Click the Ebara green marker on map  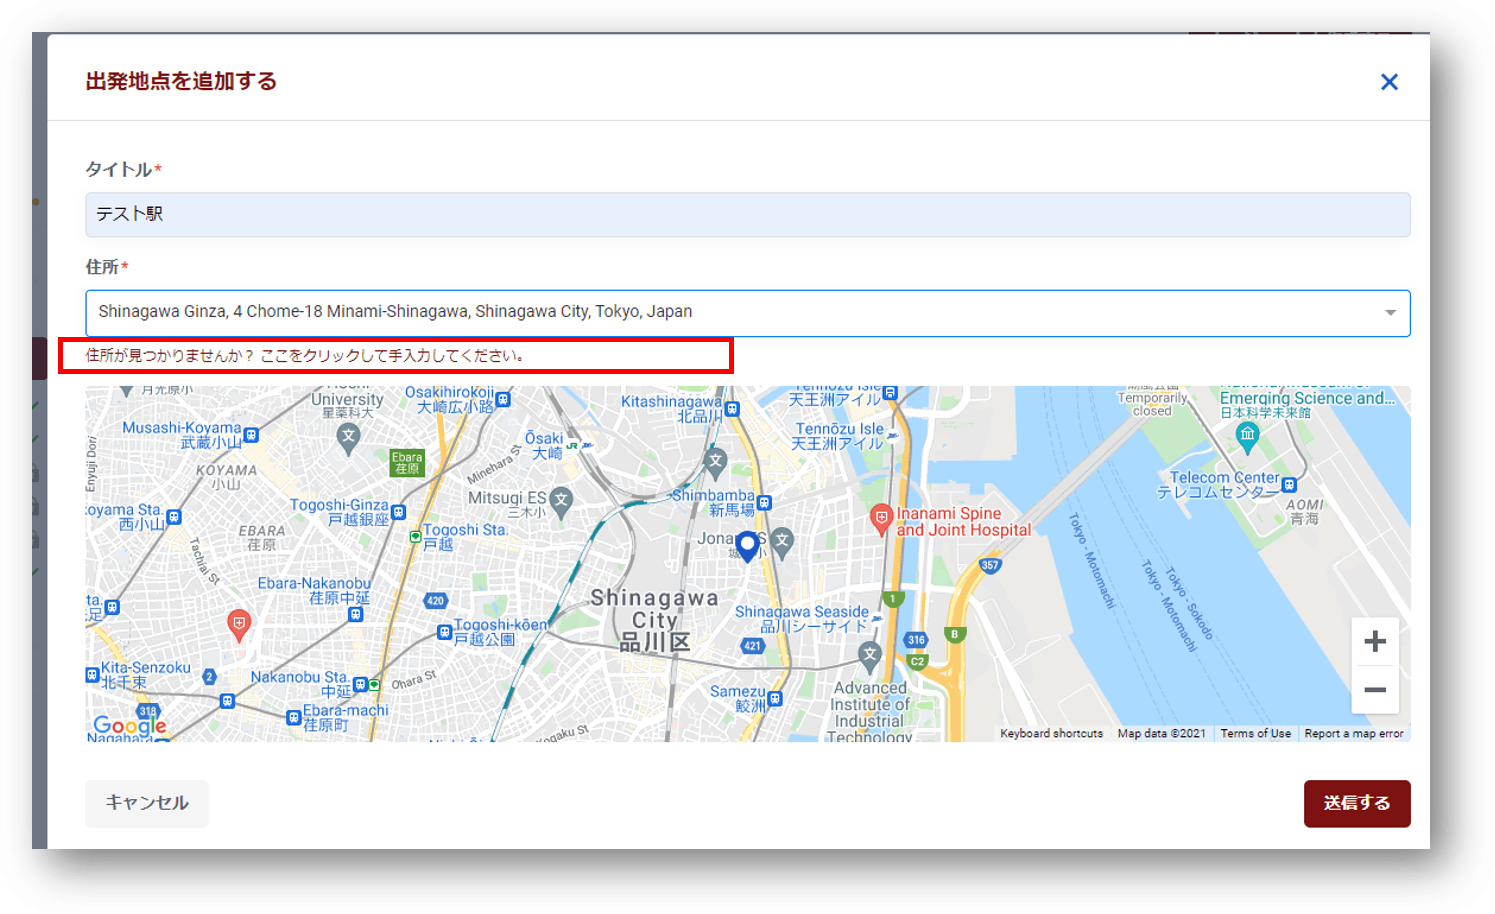point(407,462)
